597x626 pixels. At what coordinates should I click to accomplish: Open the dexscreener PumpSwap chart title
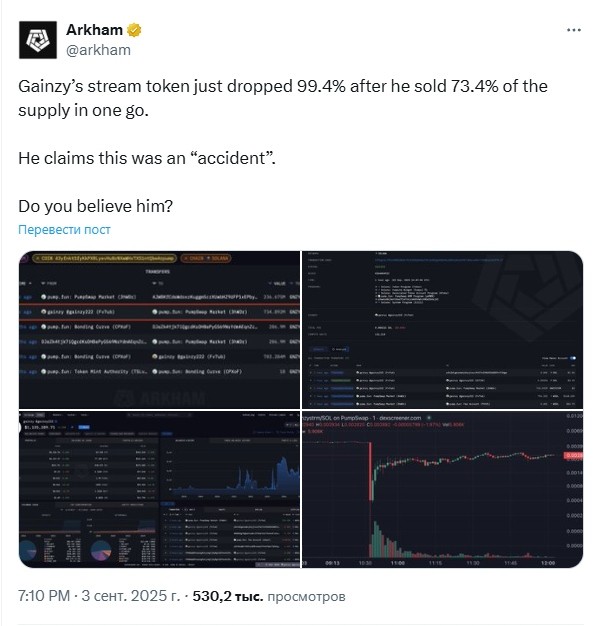tap(362, 418)
